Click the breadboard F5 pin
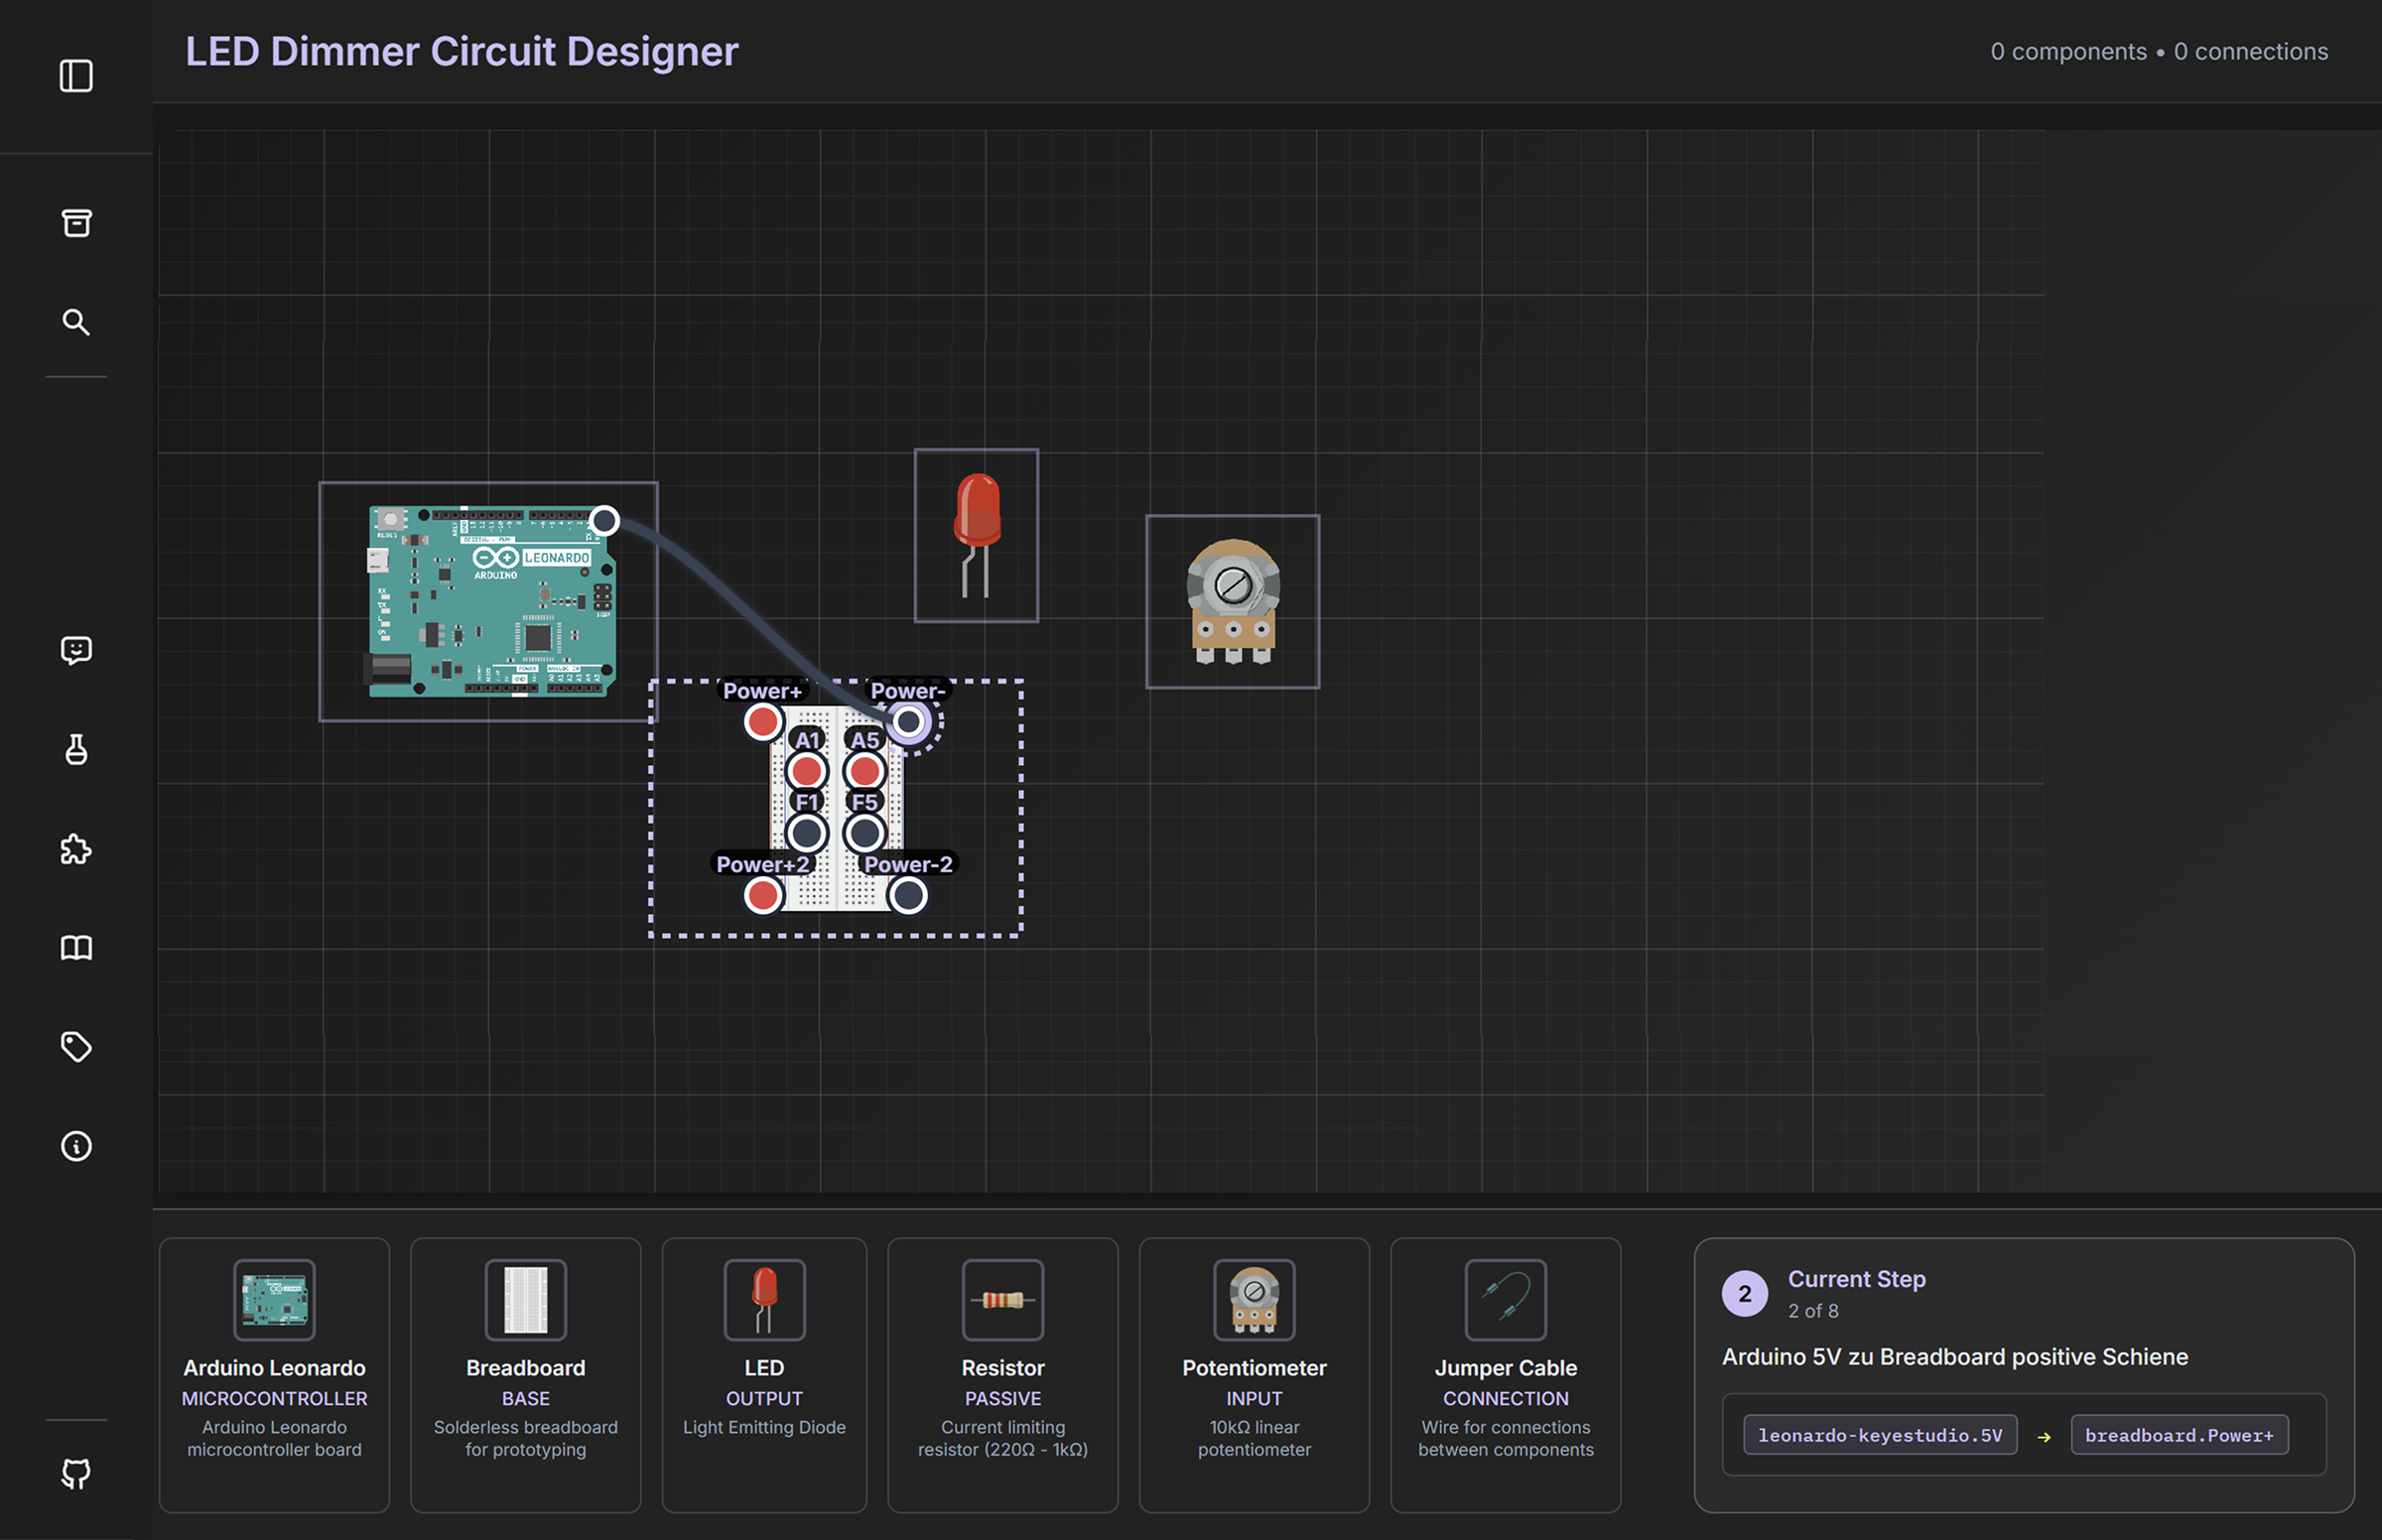The width and height of the screenshot is (2382, 1540). click(x=865, y=833)
